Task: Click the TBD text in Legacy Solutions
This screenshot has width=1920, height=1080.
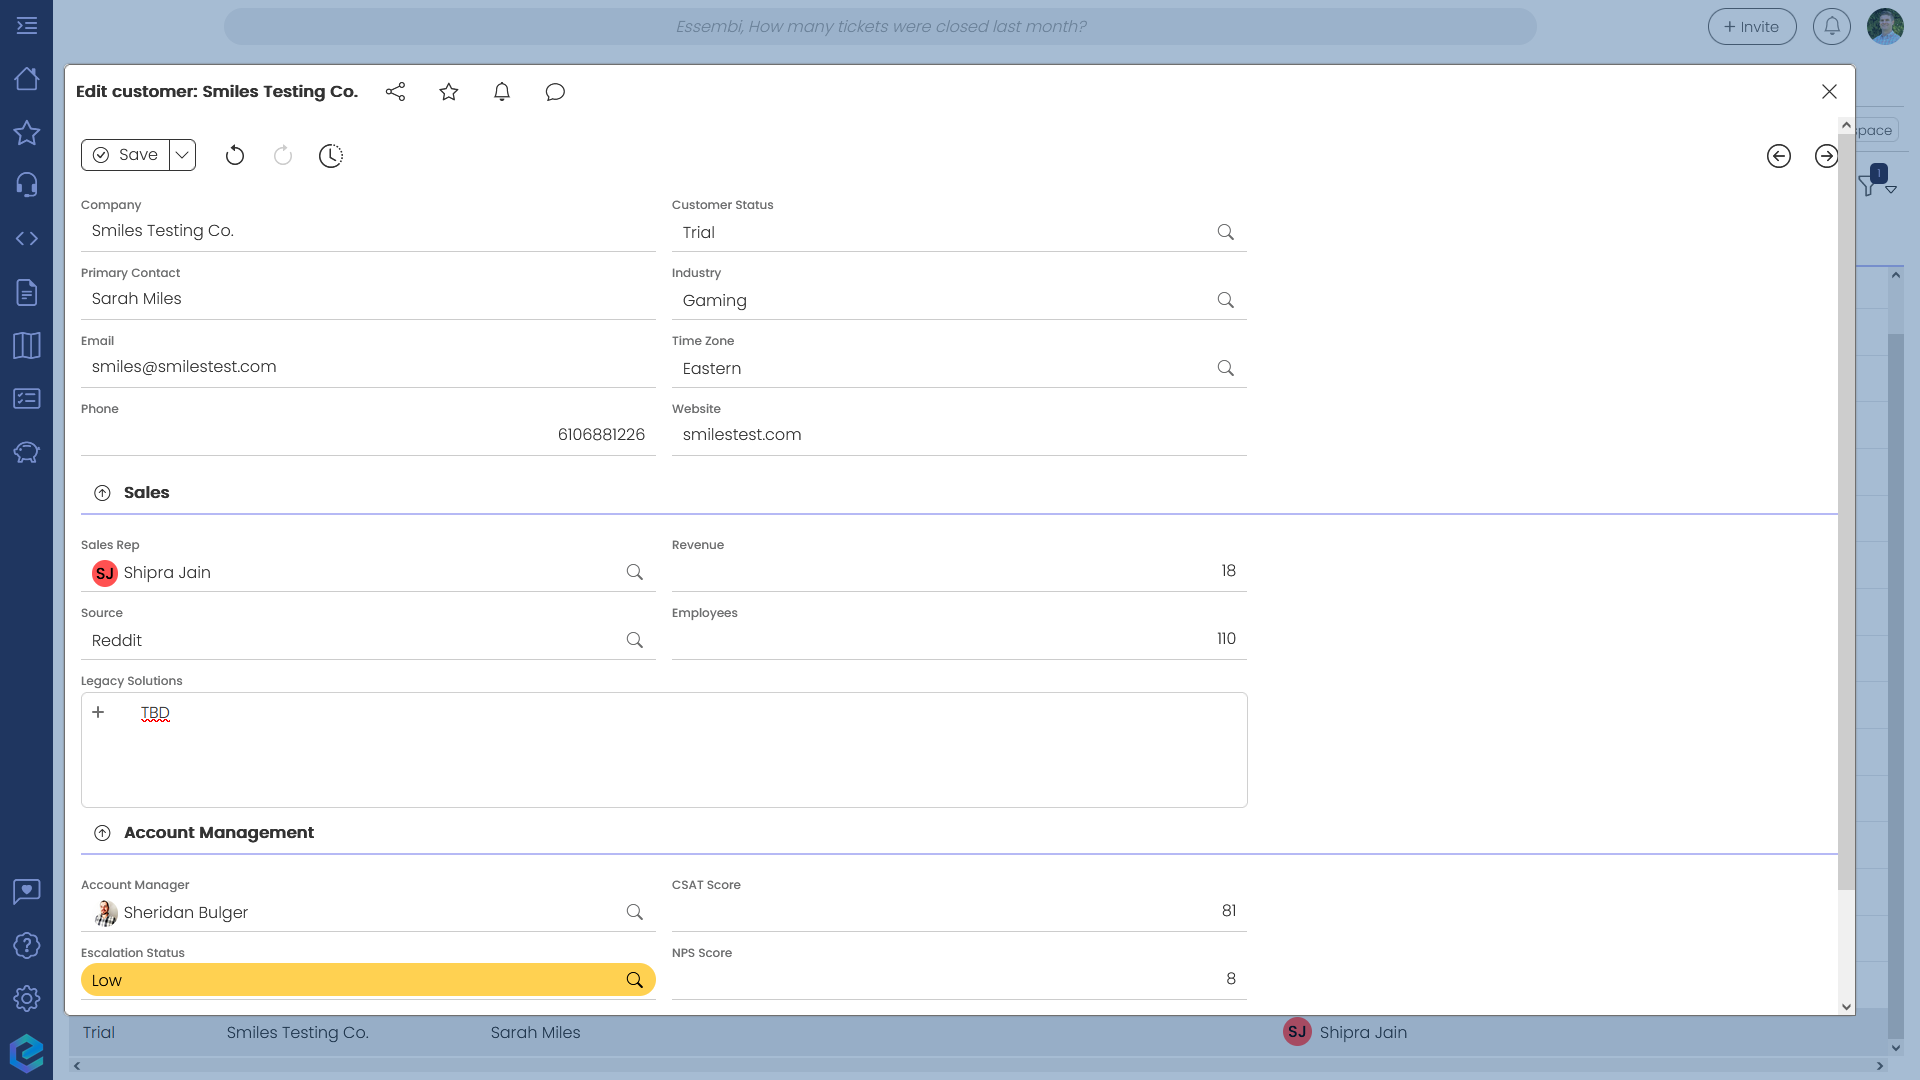Action: pos(155,713)
